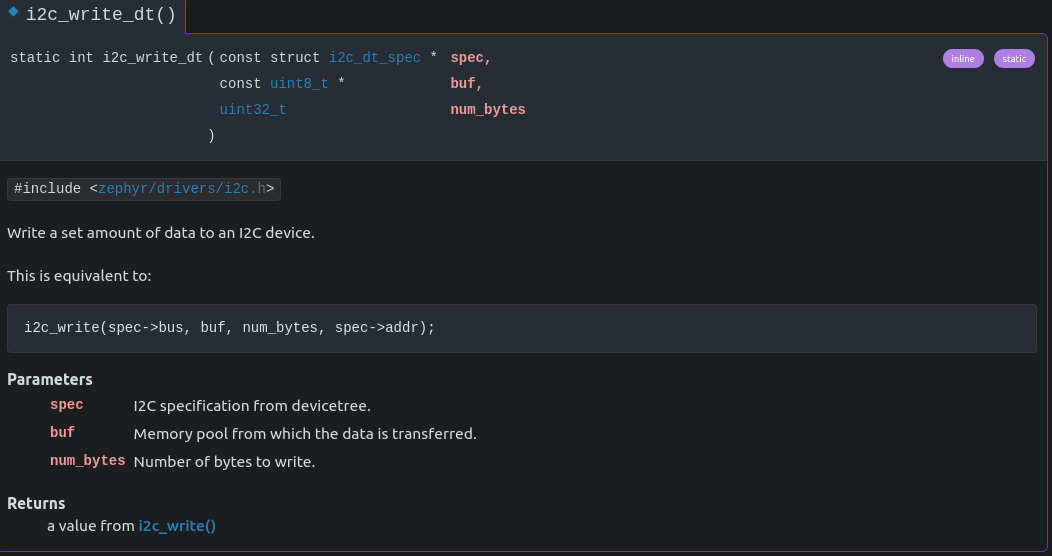Image resolution: width=1052 pixels, height=556 pixels.
Task: Click num_bytes in the function signature
Action: tap(488, 110)
